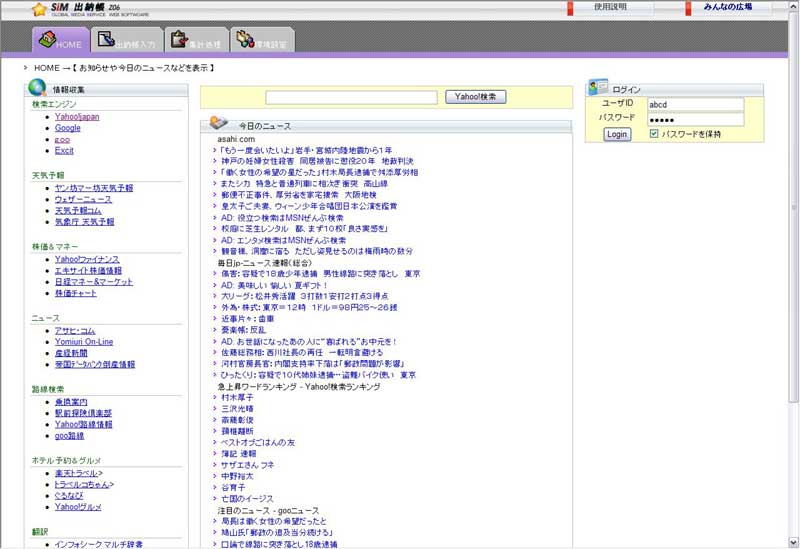The height and width of the screenshot is (549, 800).
Task: Open the Google search engine link
Action: 68,128
